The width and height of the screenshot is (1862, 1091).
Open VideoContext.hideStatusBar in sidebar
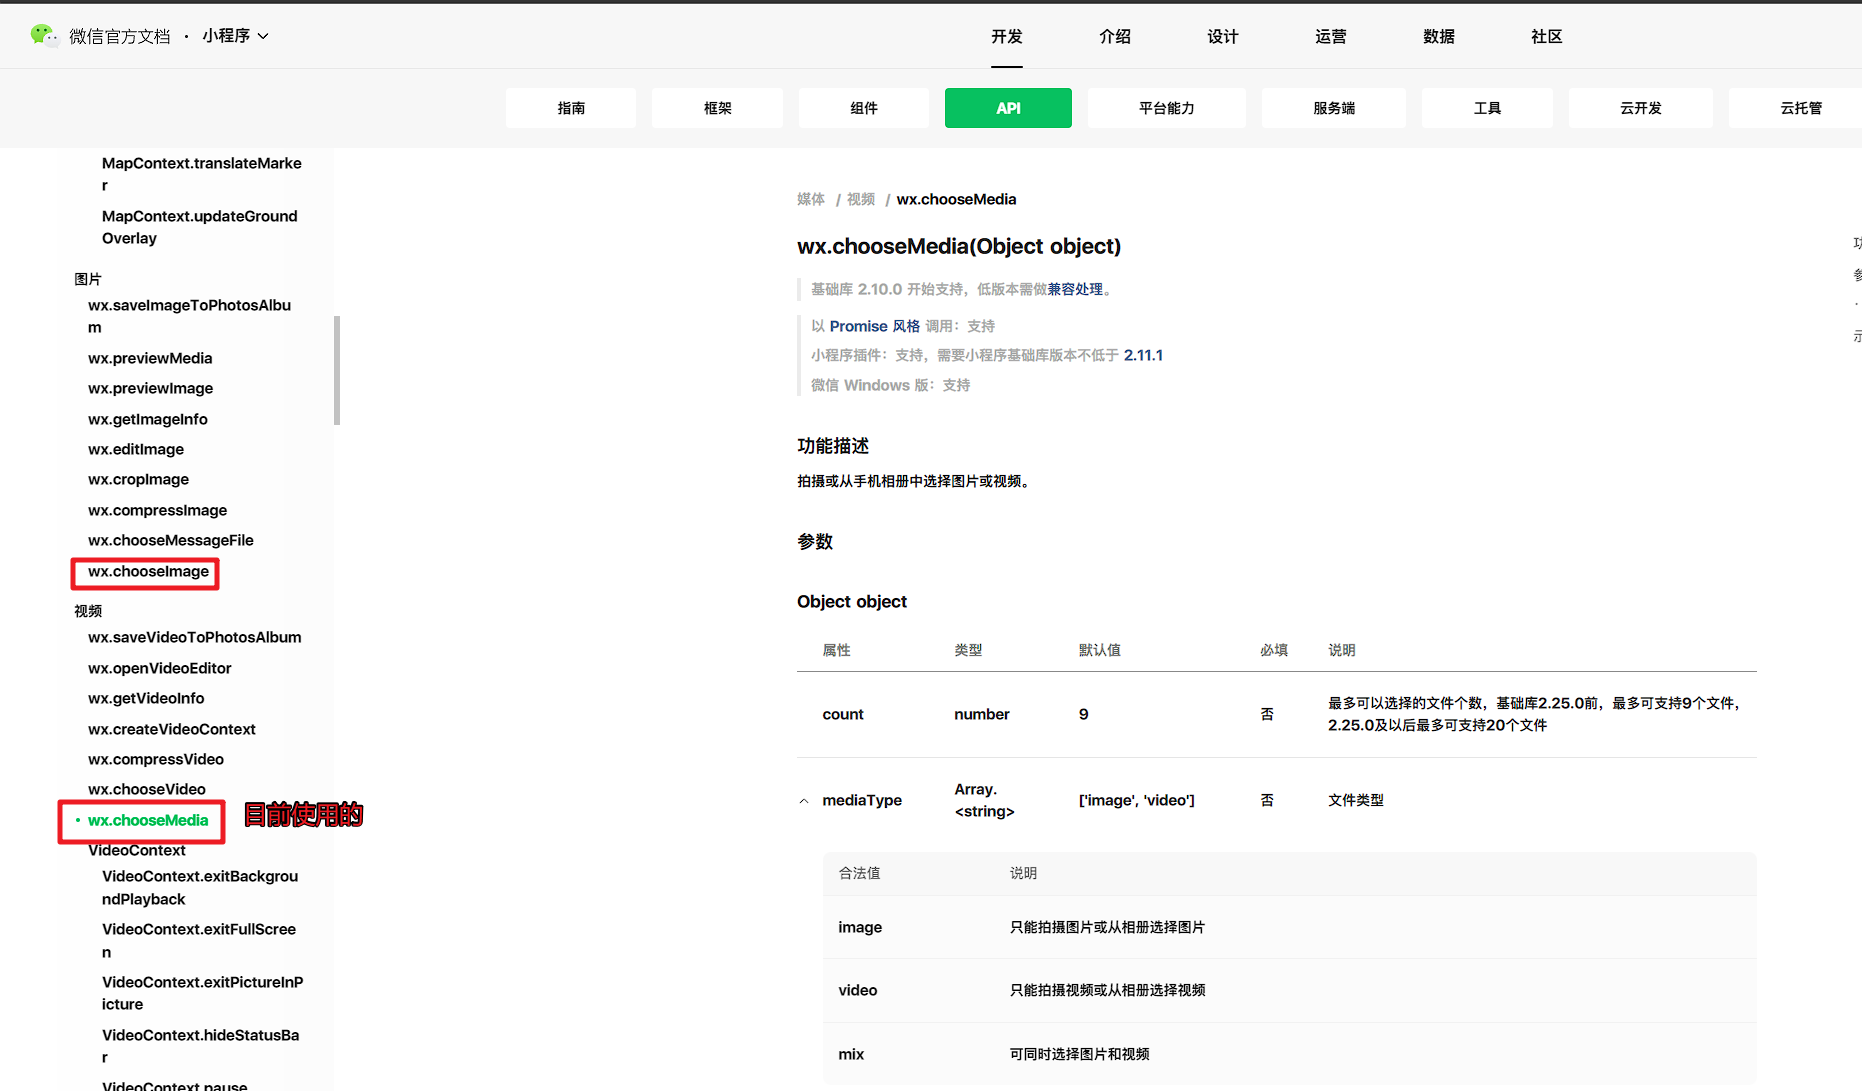coord(201,1046)
